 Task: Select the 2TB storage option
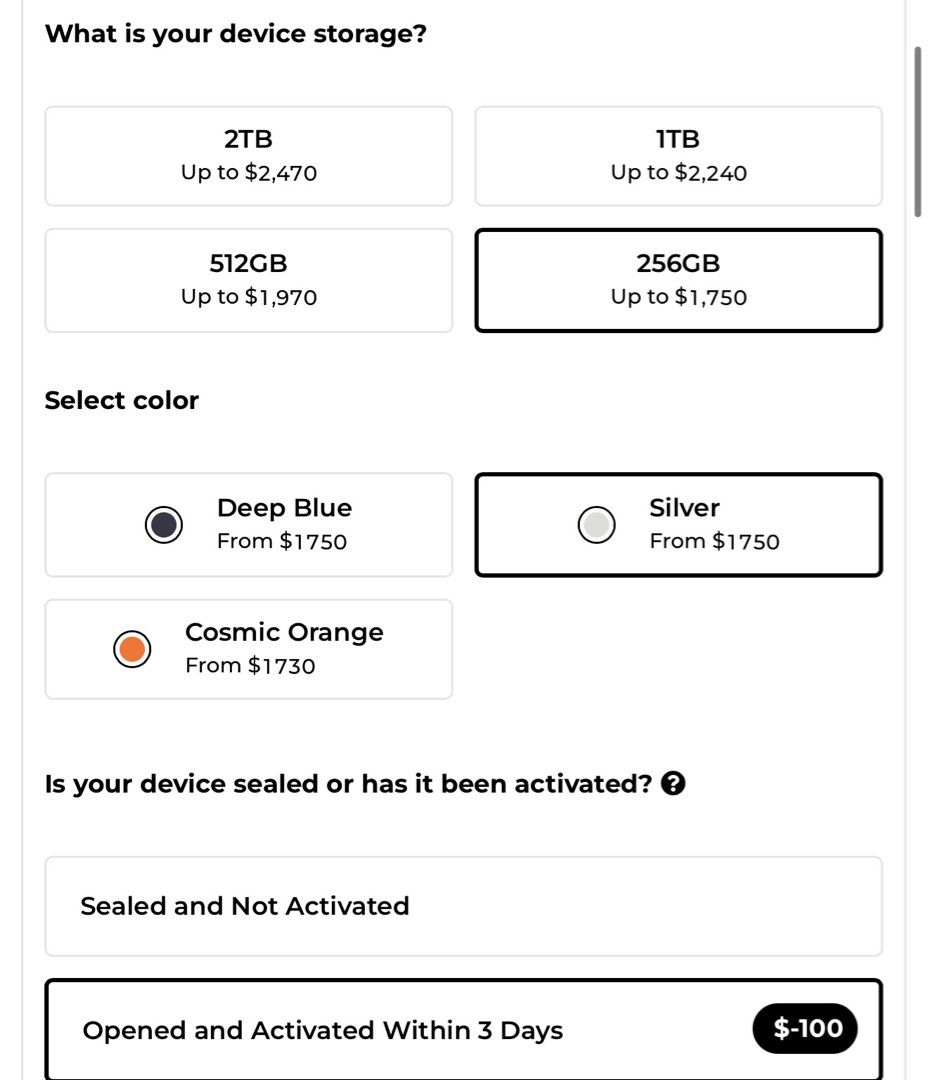(x=248, y=156)
